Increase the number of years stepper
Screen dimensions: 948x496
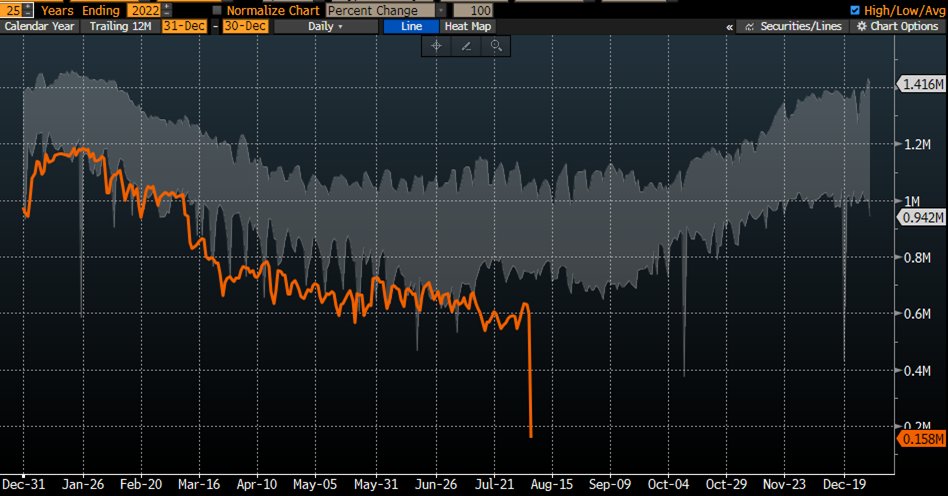pos(28,7)
